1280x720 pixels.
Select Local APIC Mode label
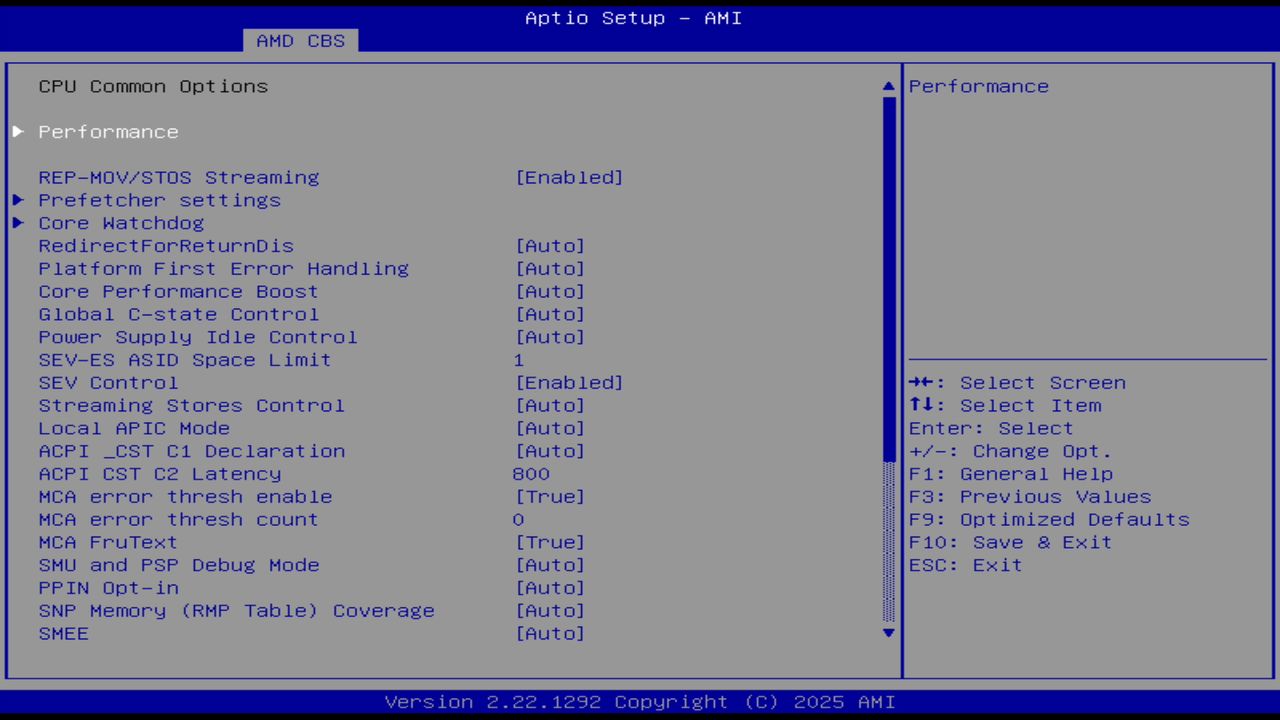134,429
